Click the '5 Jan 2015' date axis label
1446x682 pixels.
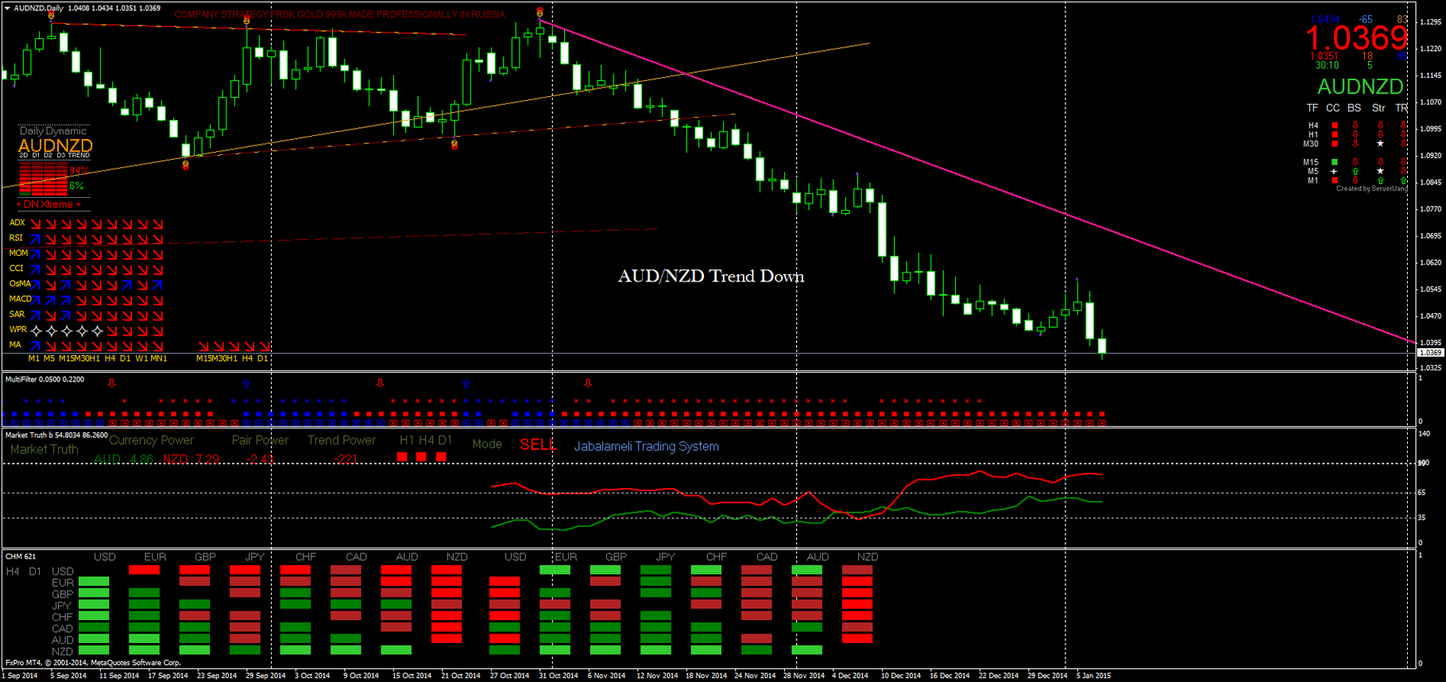(x=1093, y=675)
